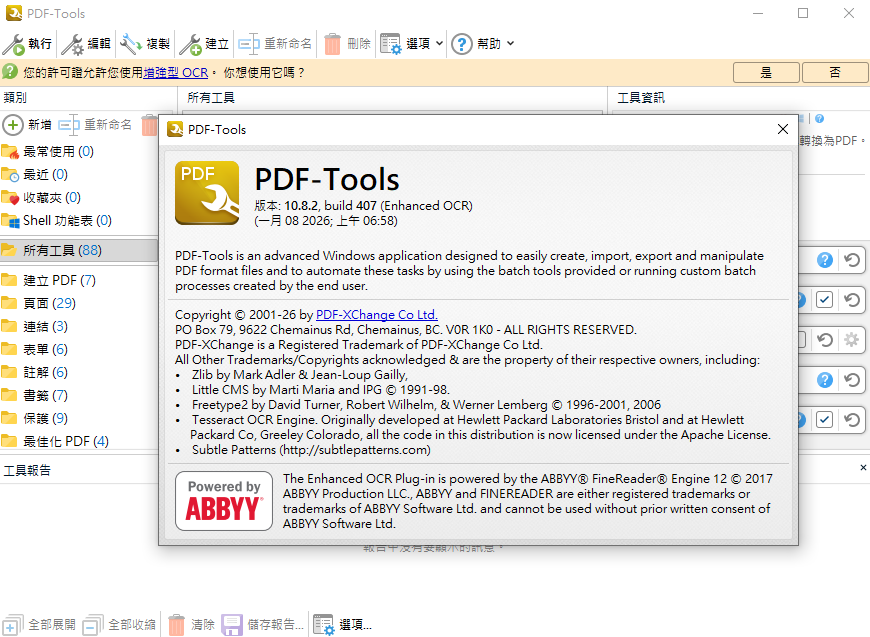The height and width of the screenshot is (637, 870).
Task: Click 清除 to clear the report
Action: 191,625
